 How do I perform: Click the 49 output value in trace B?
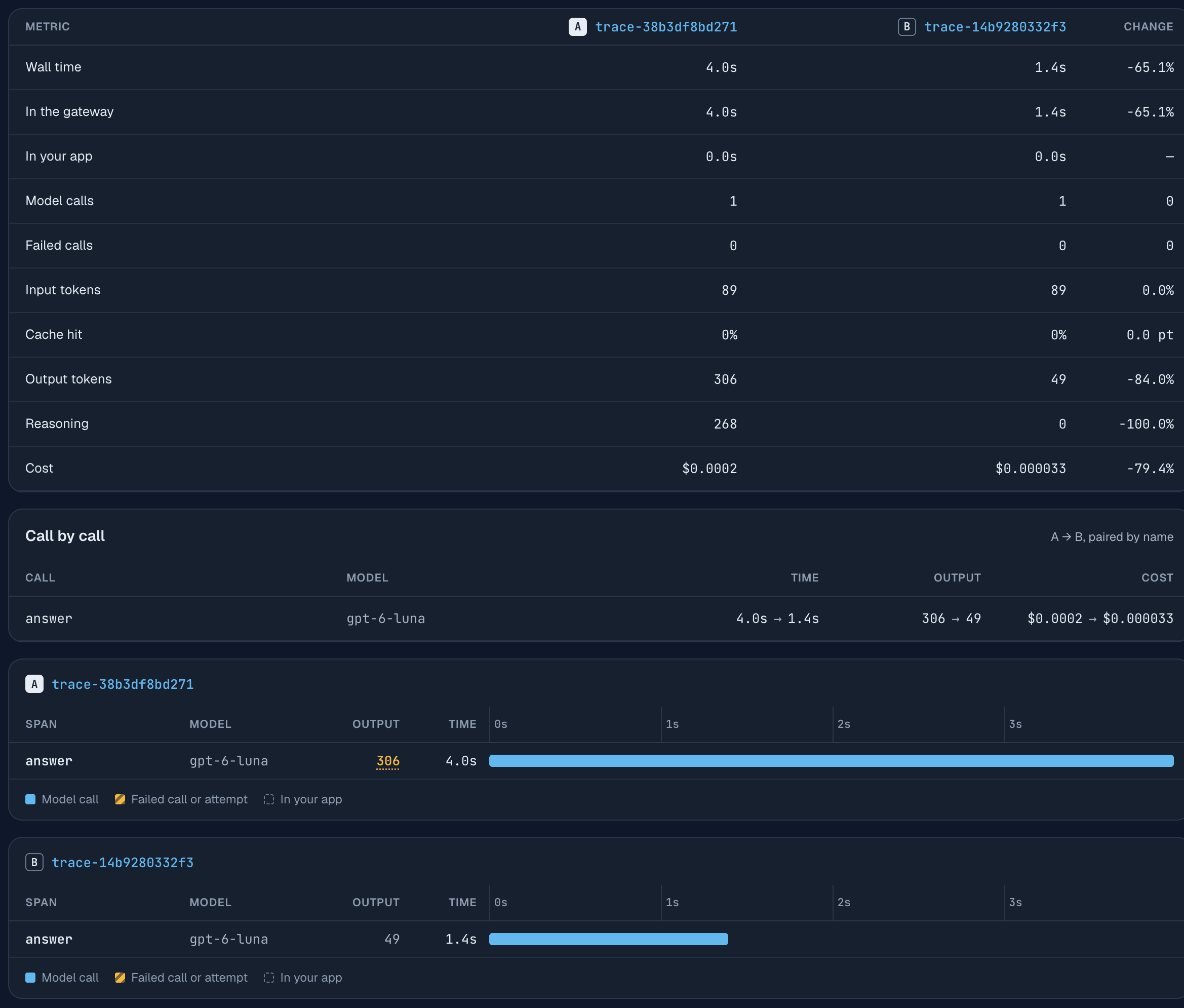pos(392,939)
